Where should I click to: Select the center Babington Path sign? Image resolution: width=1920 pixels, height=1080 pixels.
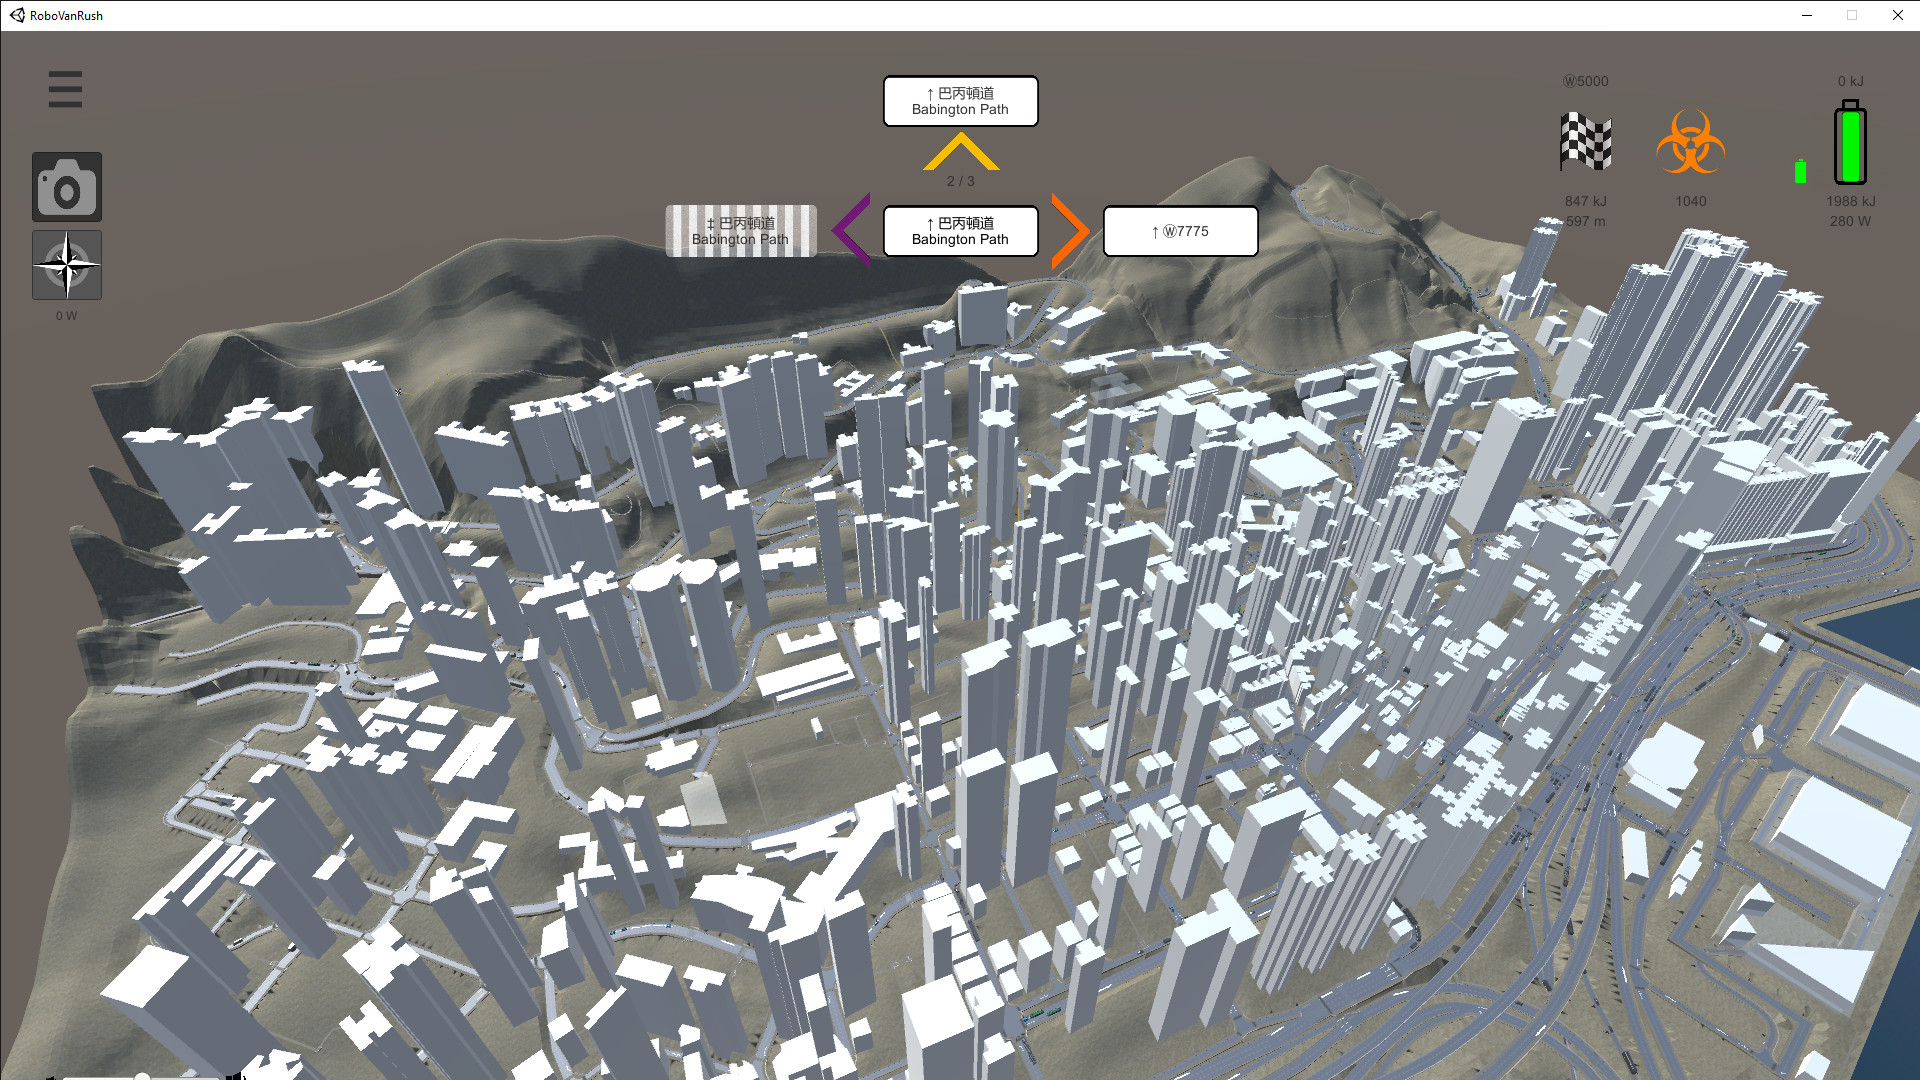tap(960, 231)
